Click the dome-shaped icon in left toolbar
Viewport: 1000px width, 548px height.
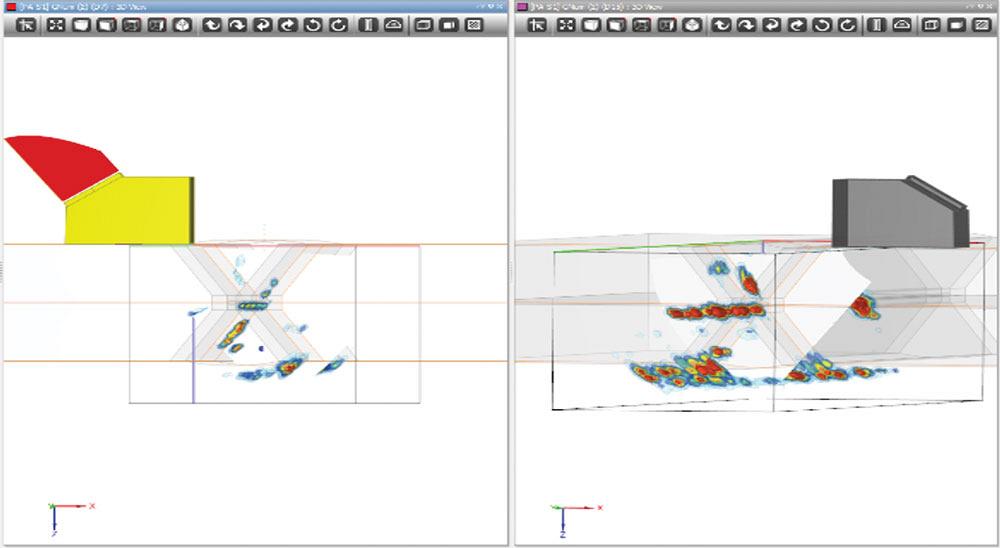click(x=393, y=25)
